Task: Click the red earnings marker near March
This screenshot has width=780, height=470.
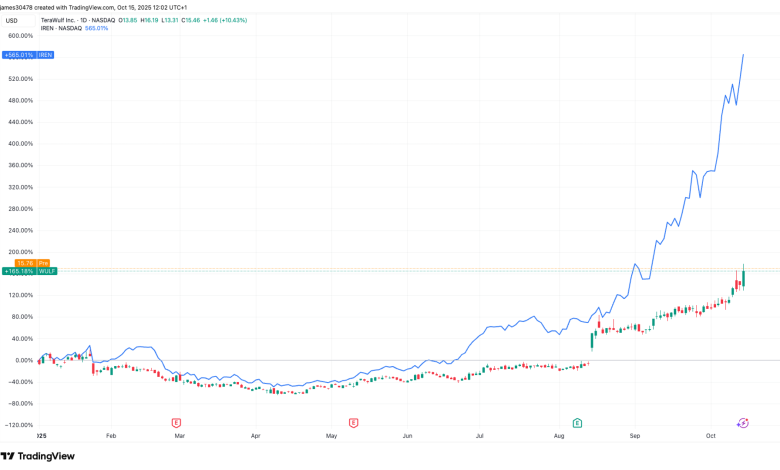Action: click(x=176, y=423)
